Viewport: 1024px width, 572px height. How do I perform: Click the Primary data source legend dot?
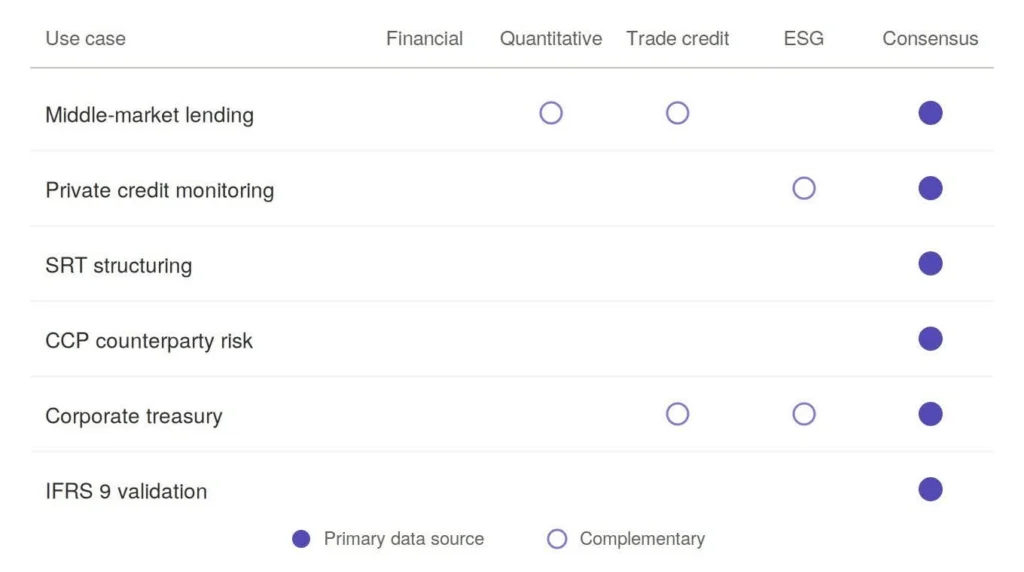coord(301,539)
